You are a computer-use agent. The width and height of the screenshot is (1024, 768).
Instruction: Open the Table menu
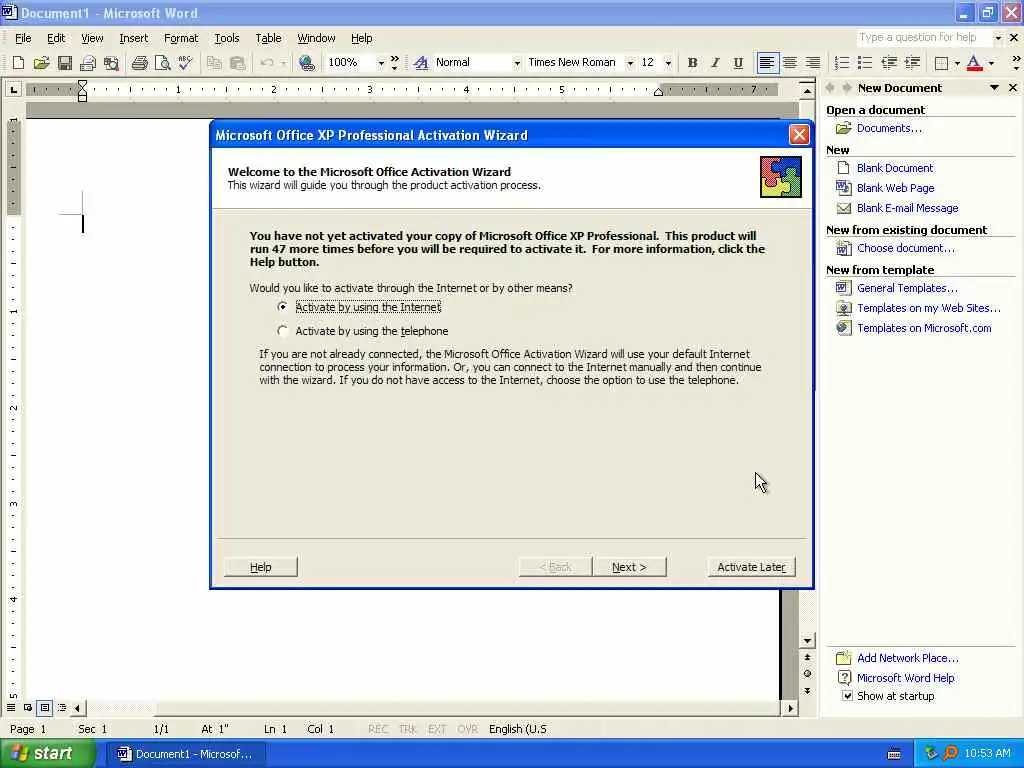tap(268, 38)
